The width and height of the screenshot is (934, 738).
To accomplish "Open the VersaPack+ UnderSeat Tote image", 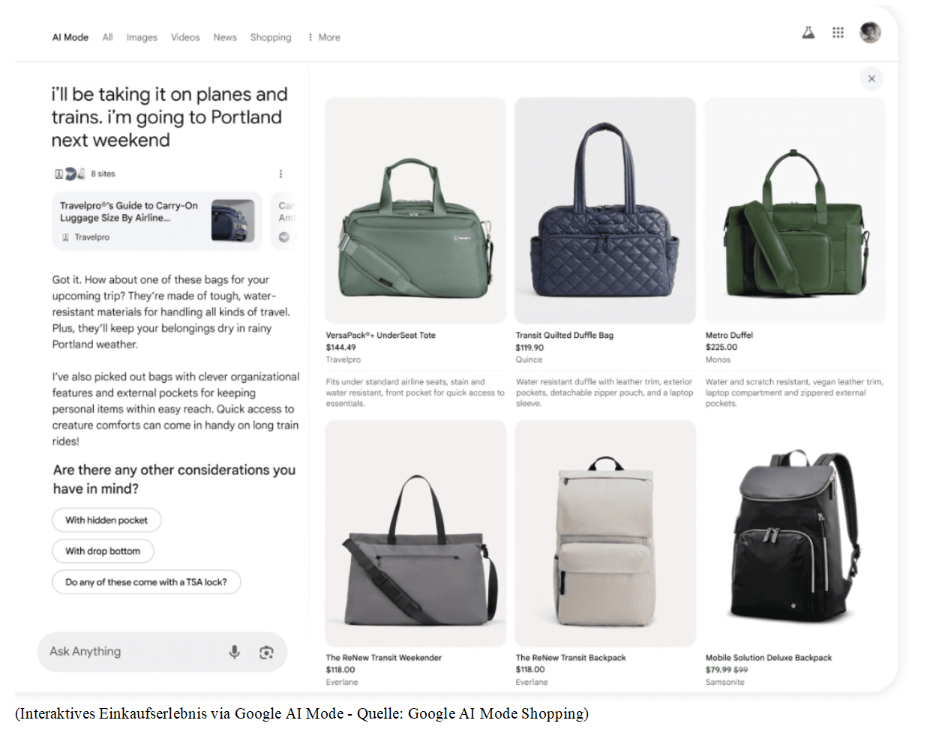I will (415, 210).
